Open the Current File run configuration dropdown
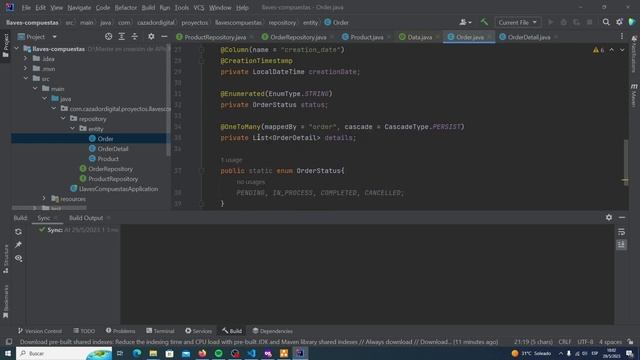This screenshot has width=640, height=360. click(518, 22)
